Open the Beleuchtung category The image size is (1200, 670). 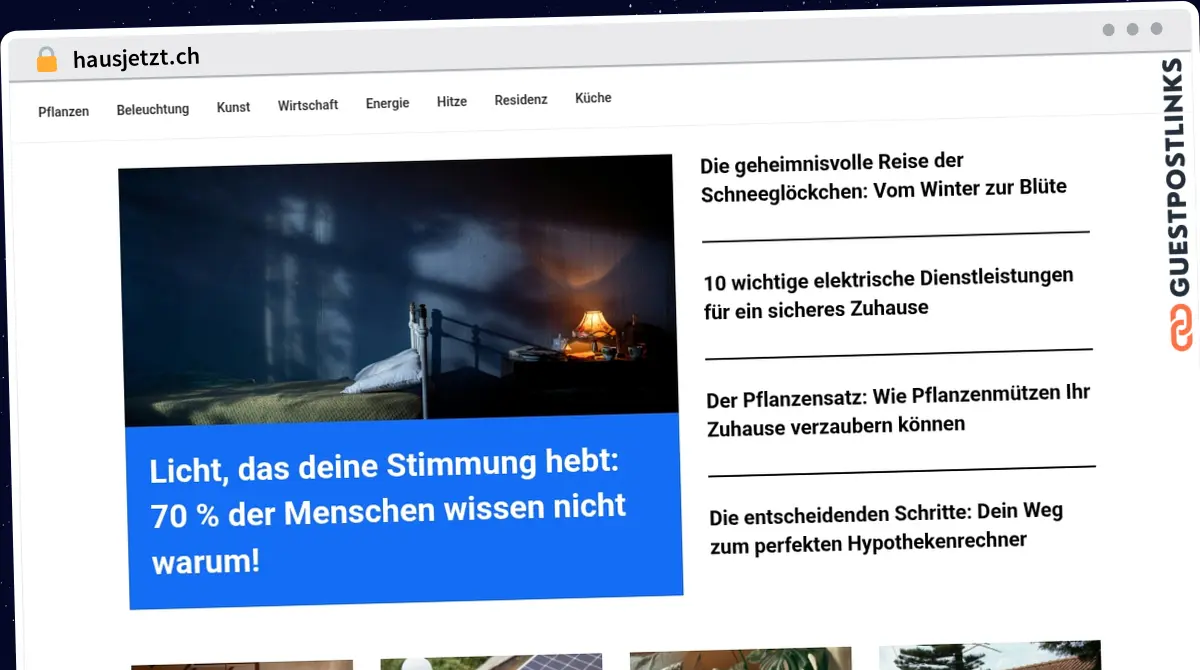(x=152, y=109)
